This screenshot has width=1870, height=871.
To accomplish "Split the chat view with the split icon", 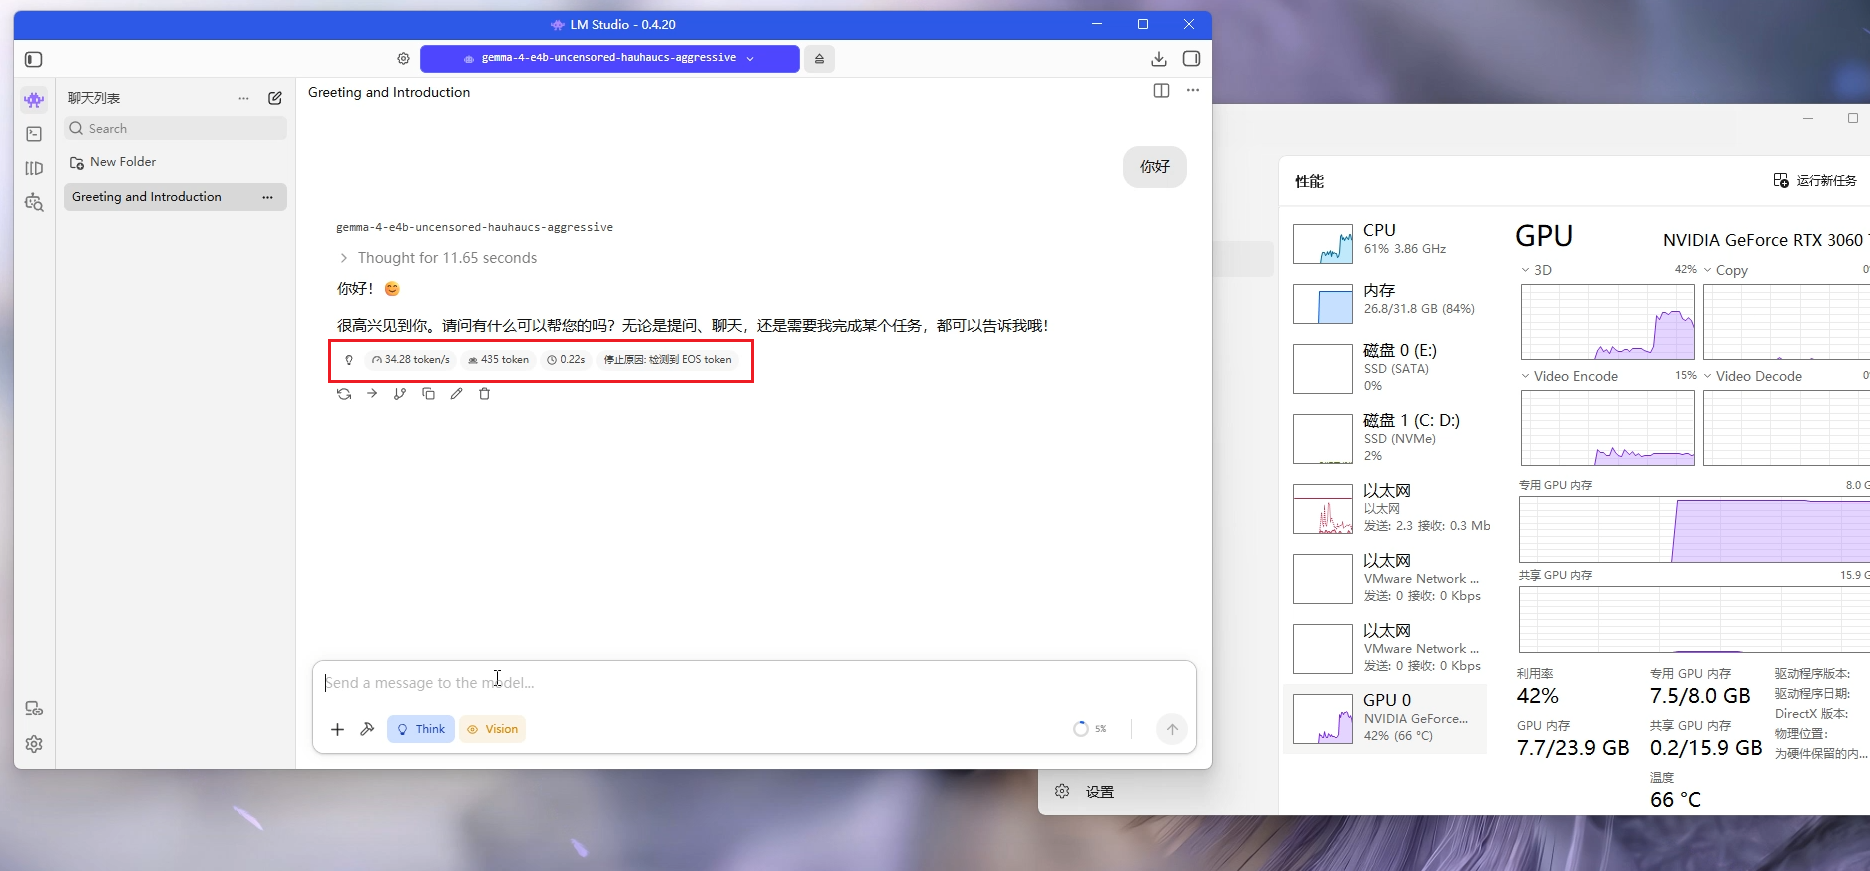I will point(1161,91).
